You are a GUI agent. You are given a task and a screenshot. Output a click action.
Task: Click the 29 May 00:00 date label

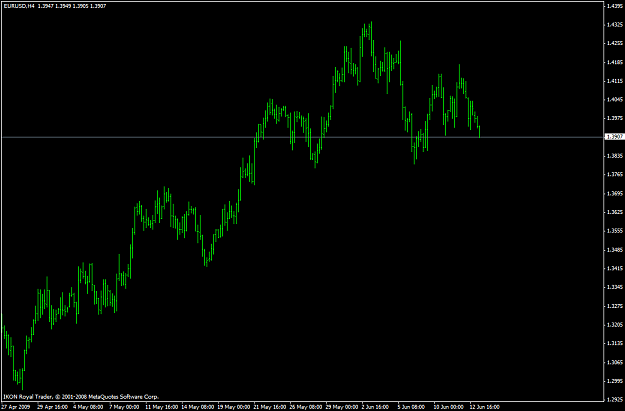342,407
